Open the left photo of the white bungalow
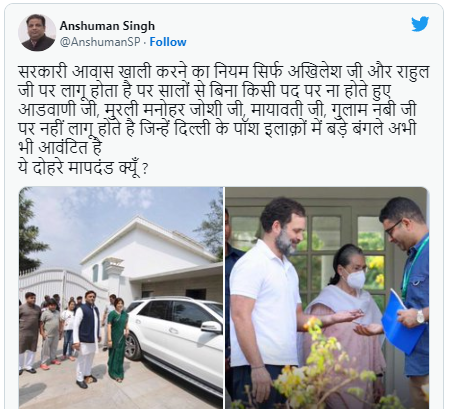This screenshot has height=409, width=451. click(x=121, y=298)
